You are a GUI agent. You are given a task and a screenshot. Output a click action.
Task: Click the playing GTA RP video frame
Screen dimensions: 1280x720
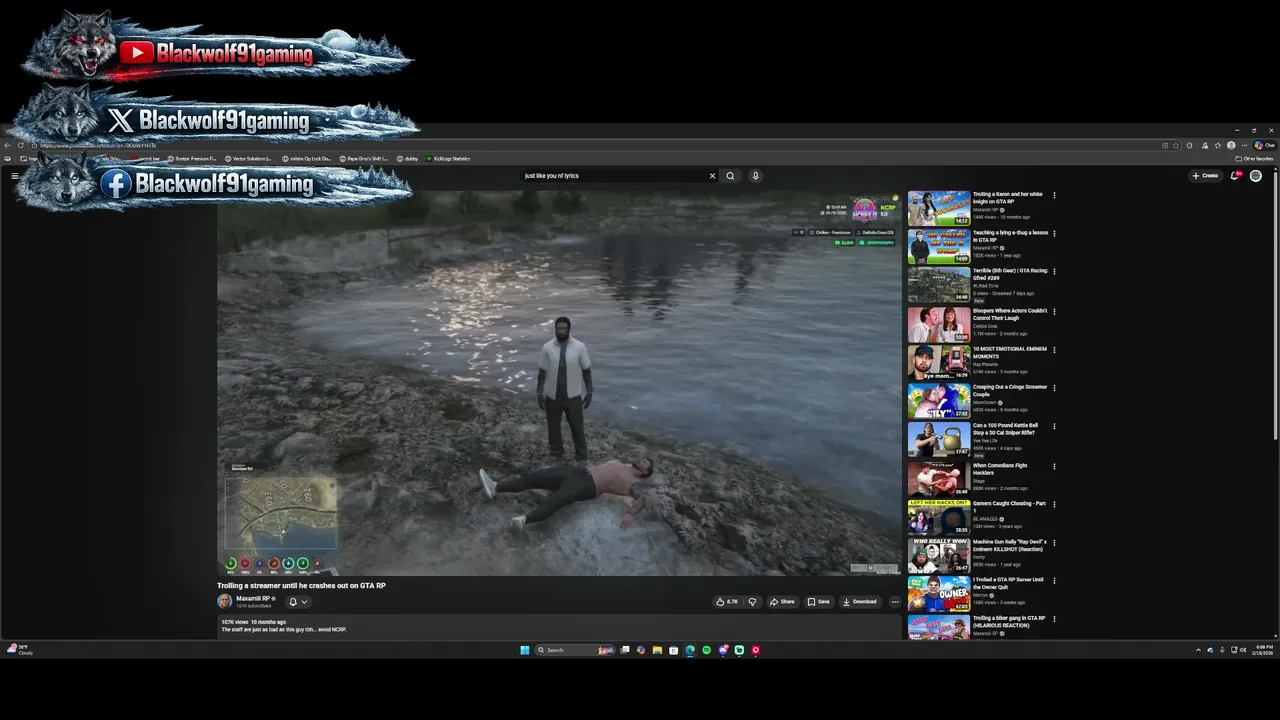pos(559,382)
